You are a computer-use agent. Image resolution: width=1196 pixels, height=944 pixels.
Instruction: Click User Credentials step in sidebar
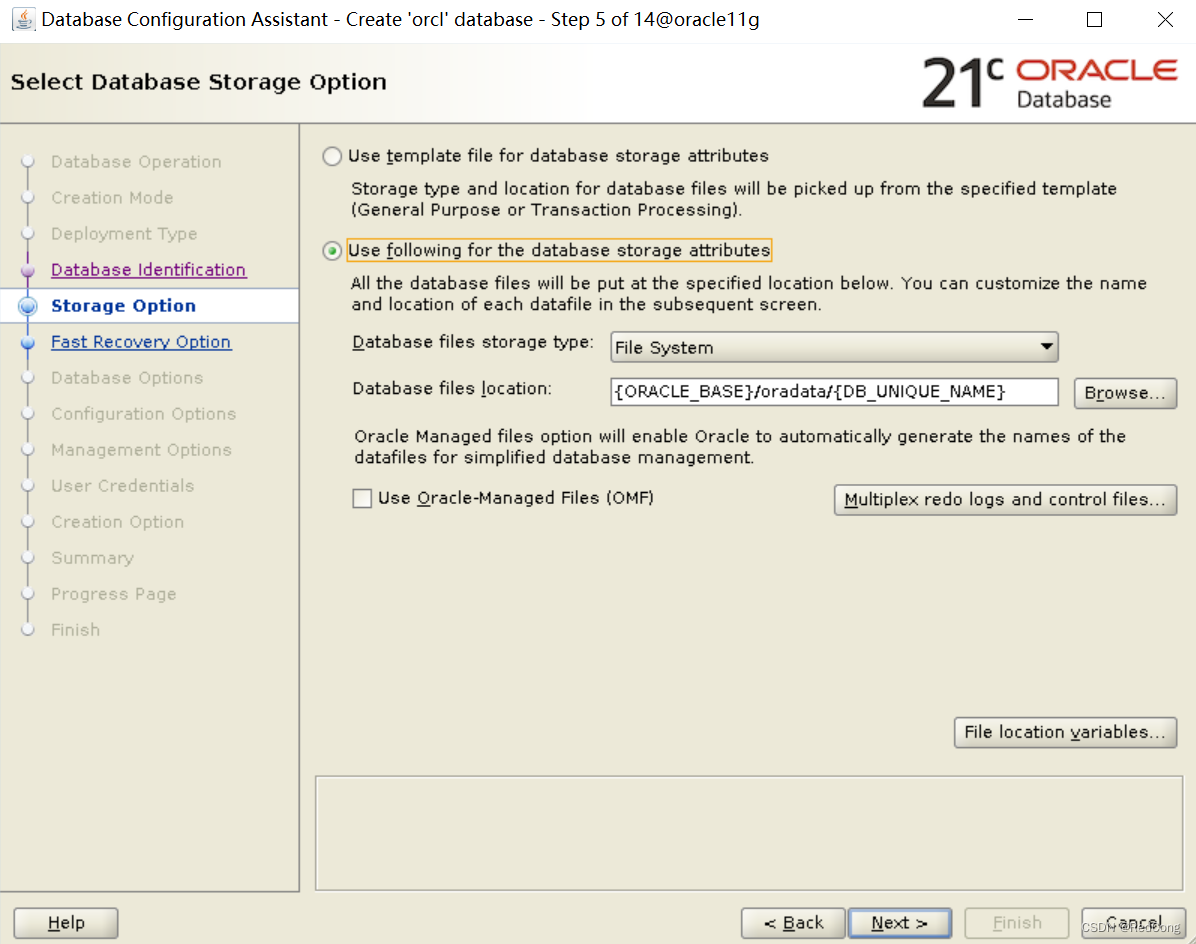point(123,486)
